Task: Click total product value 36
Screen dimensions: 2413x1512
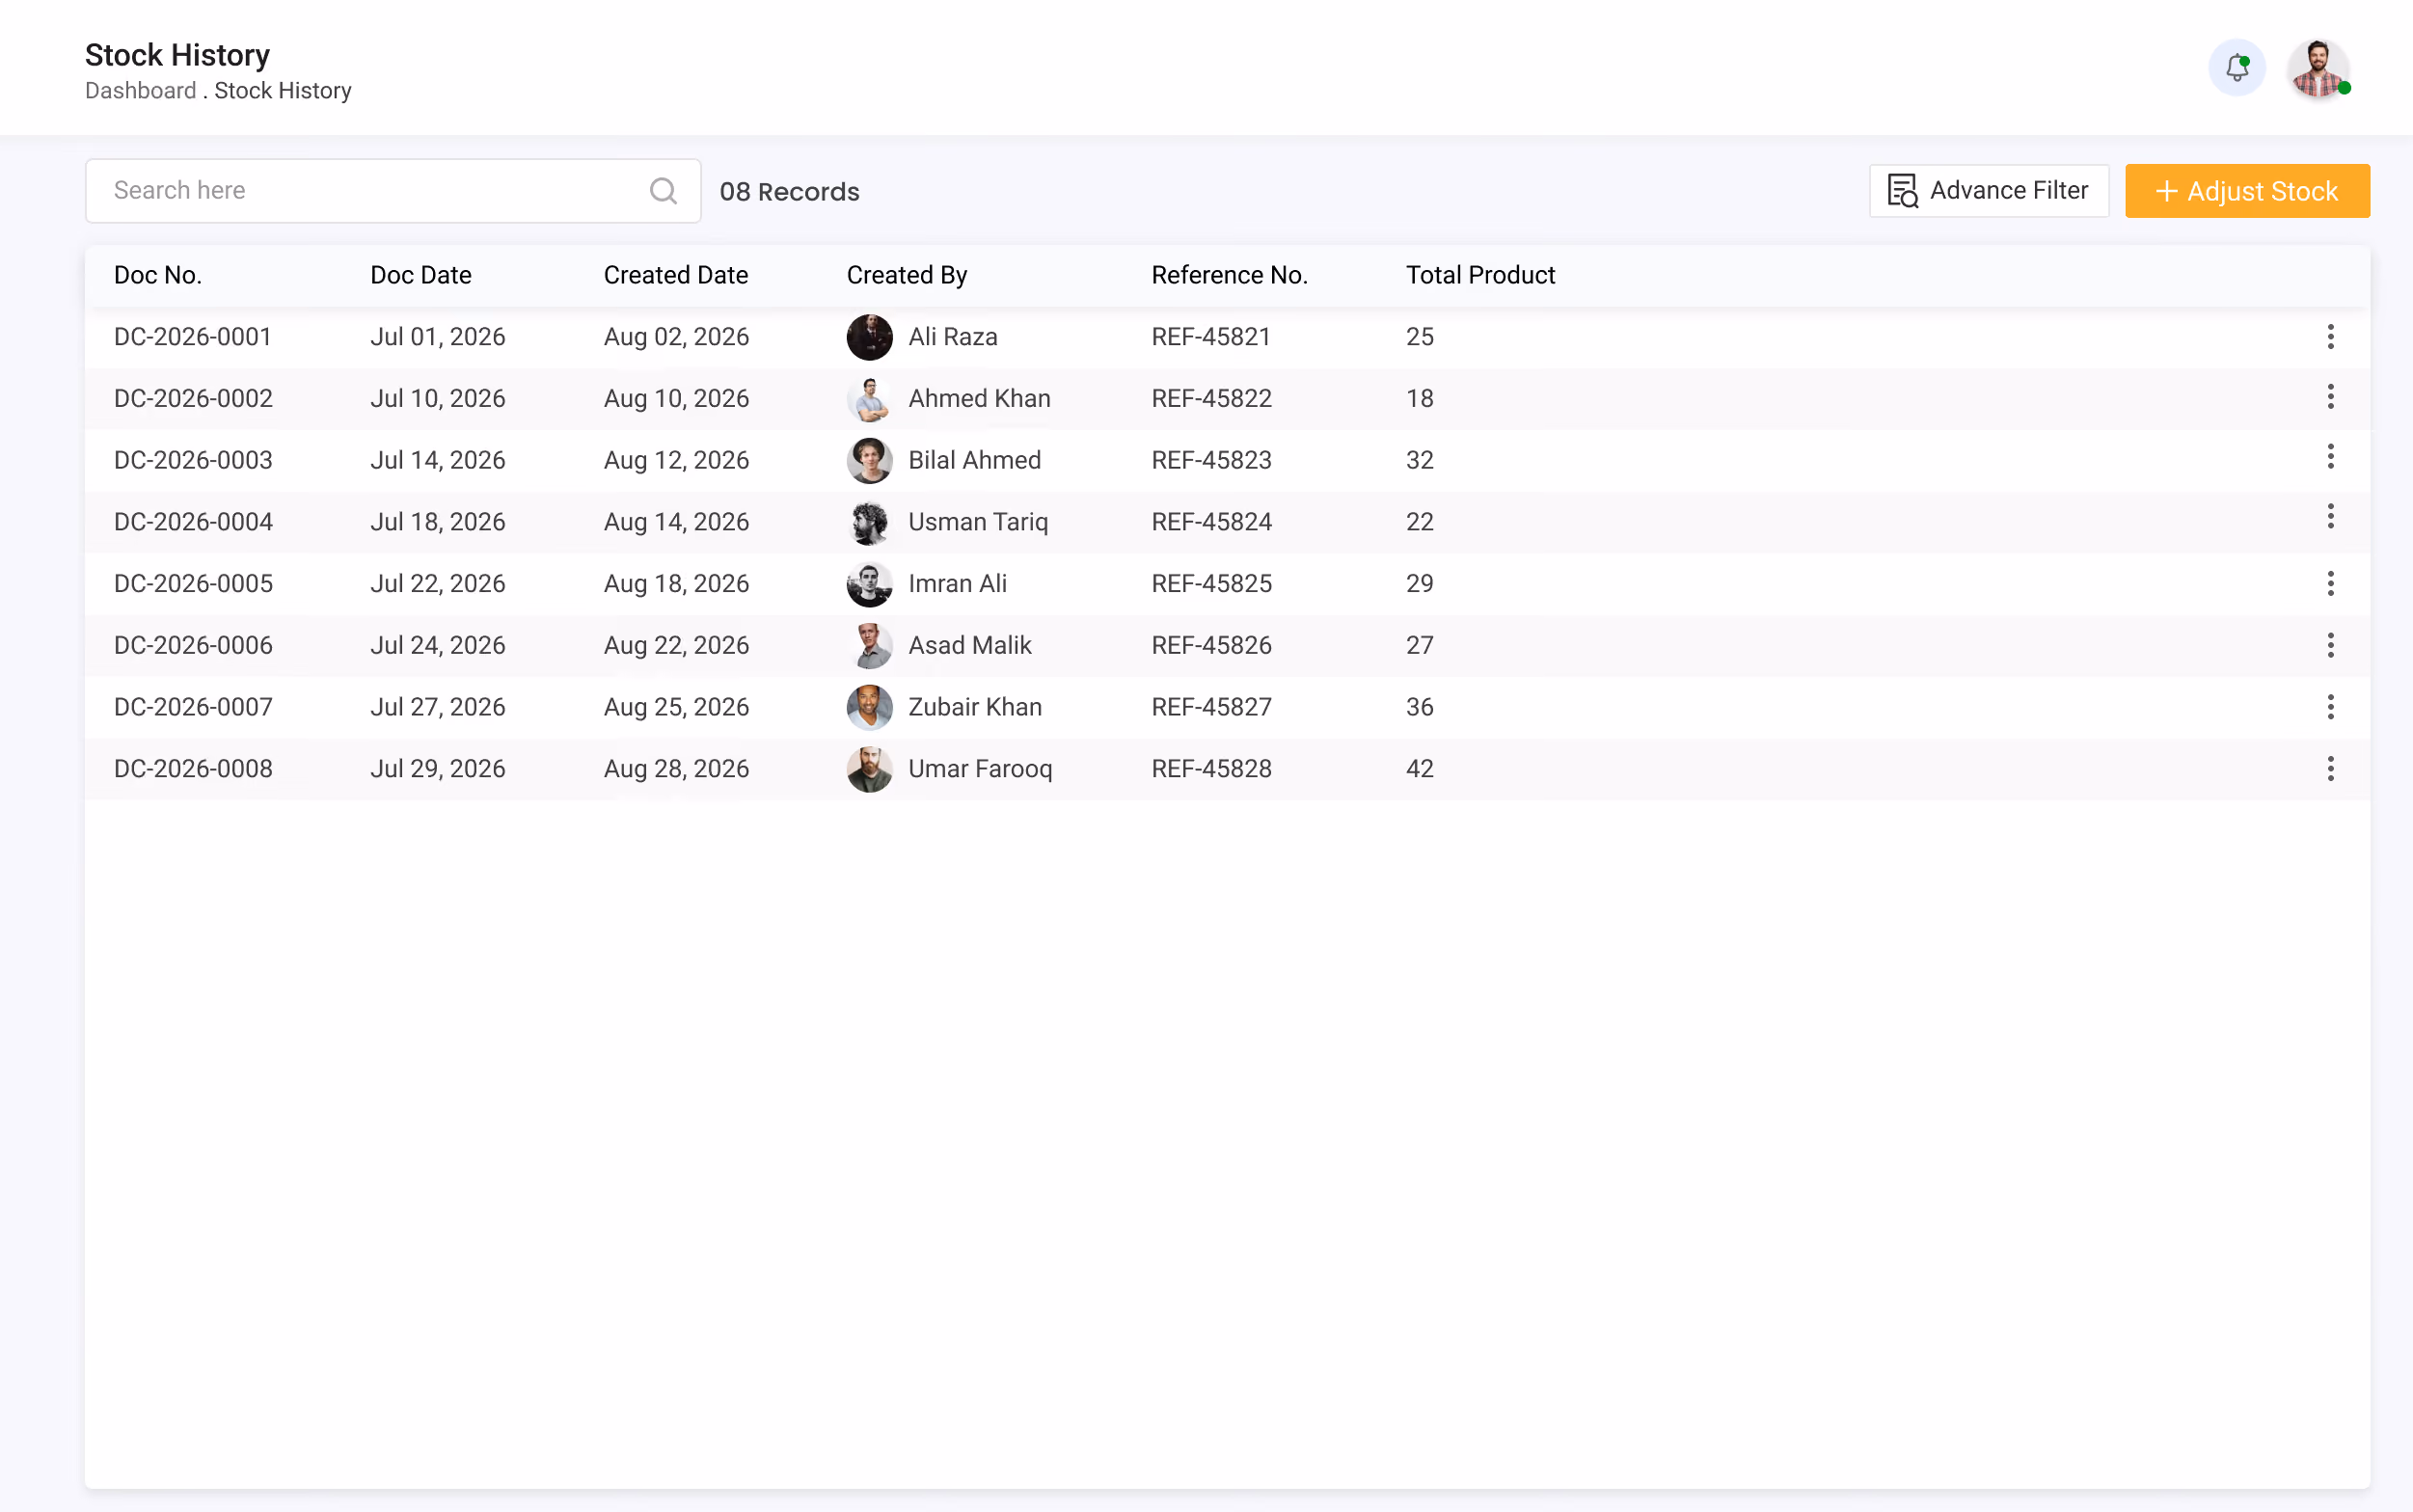Action: pyautogui.click(x=1420, y=708)
